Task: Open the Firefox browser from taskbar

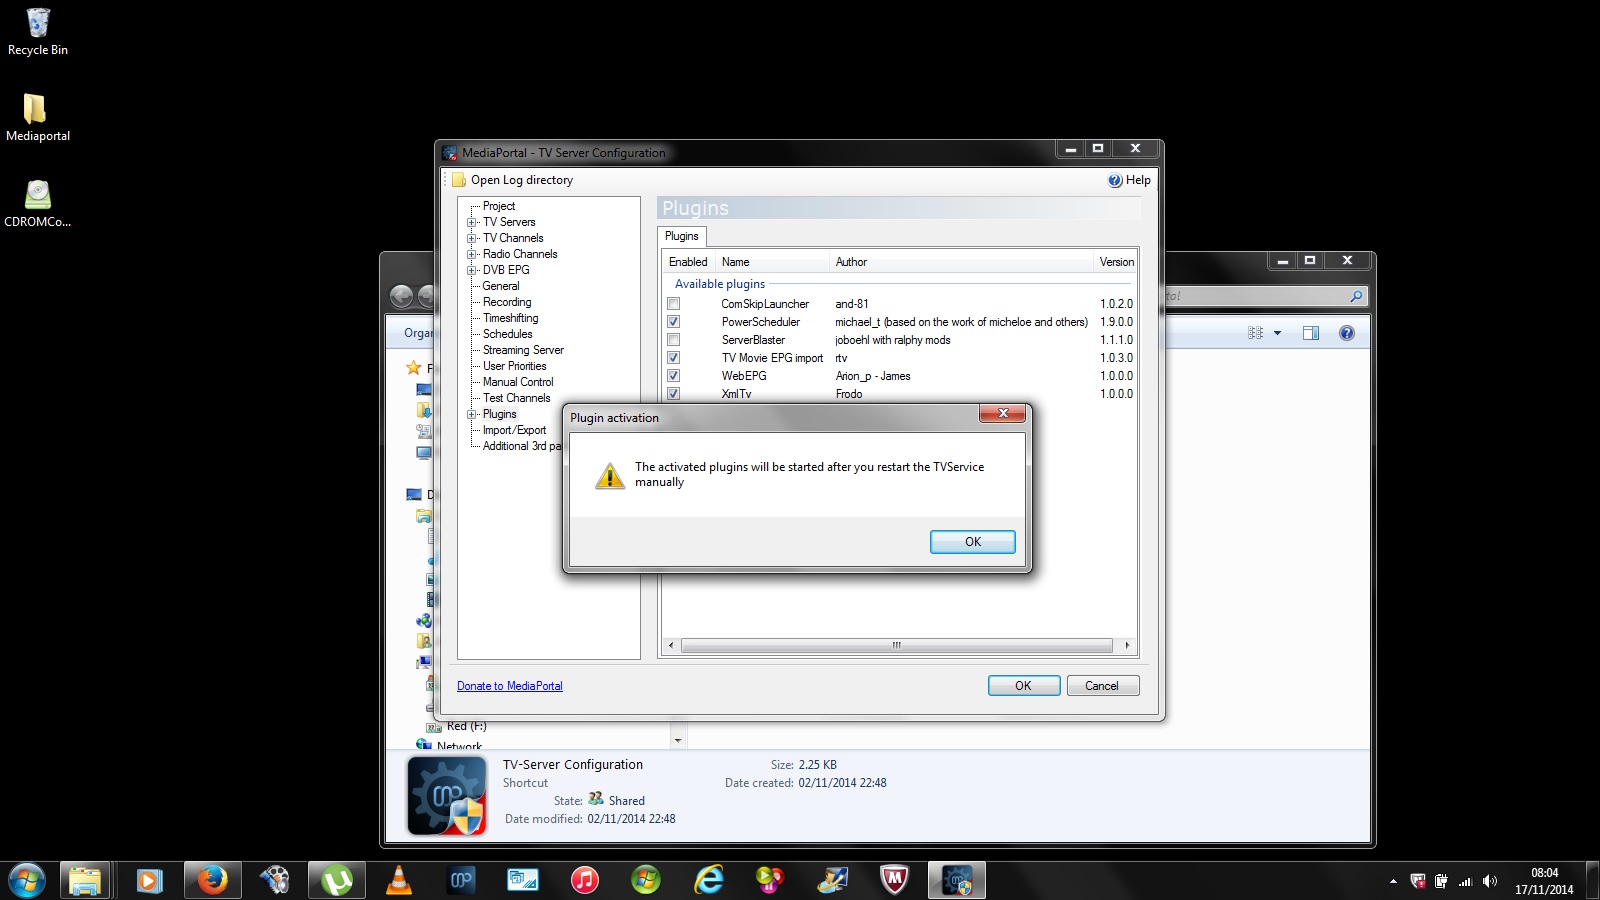Action: pos(212,880)
